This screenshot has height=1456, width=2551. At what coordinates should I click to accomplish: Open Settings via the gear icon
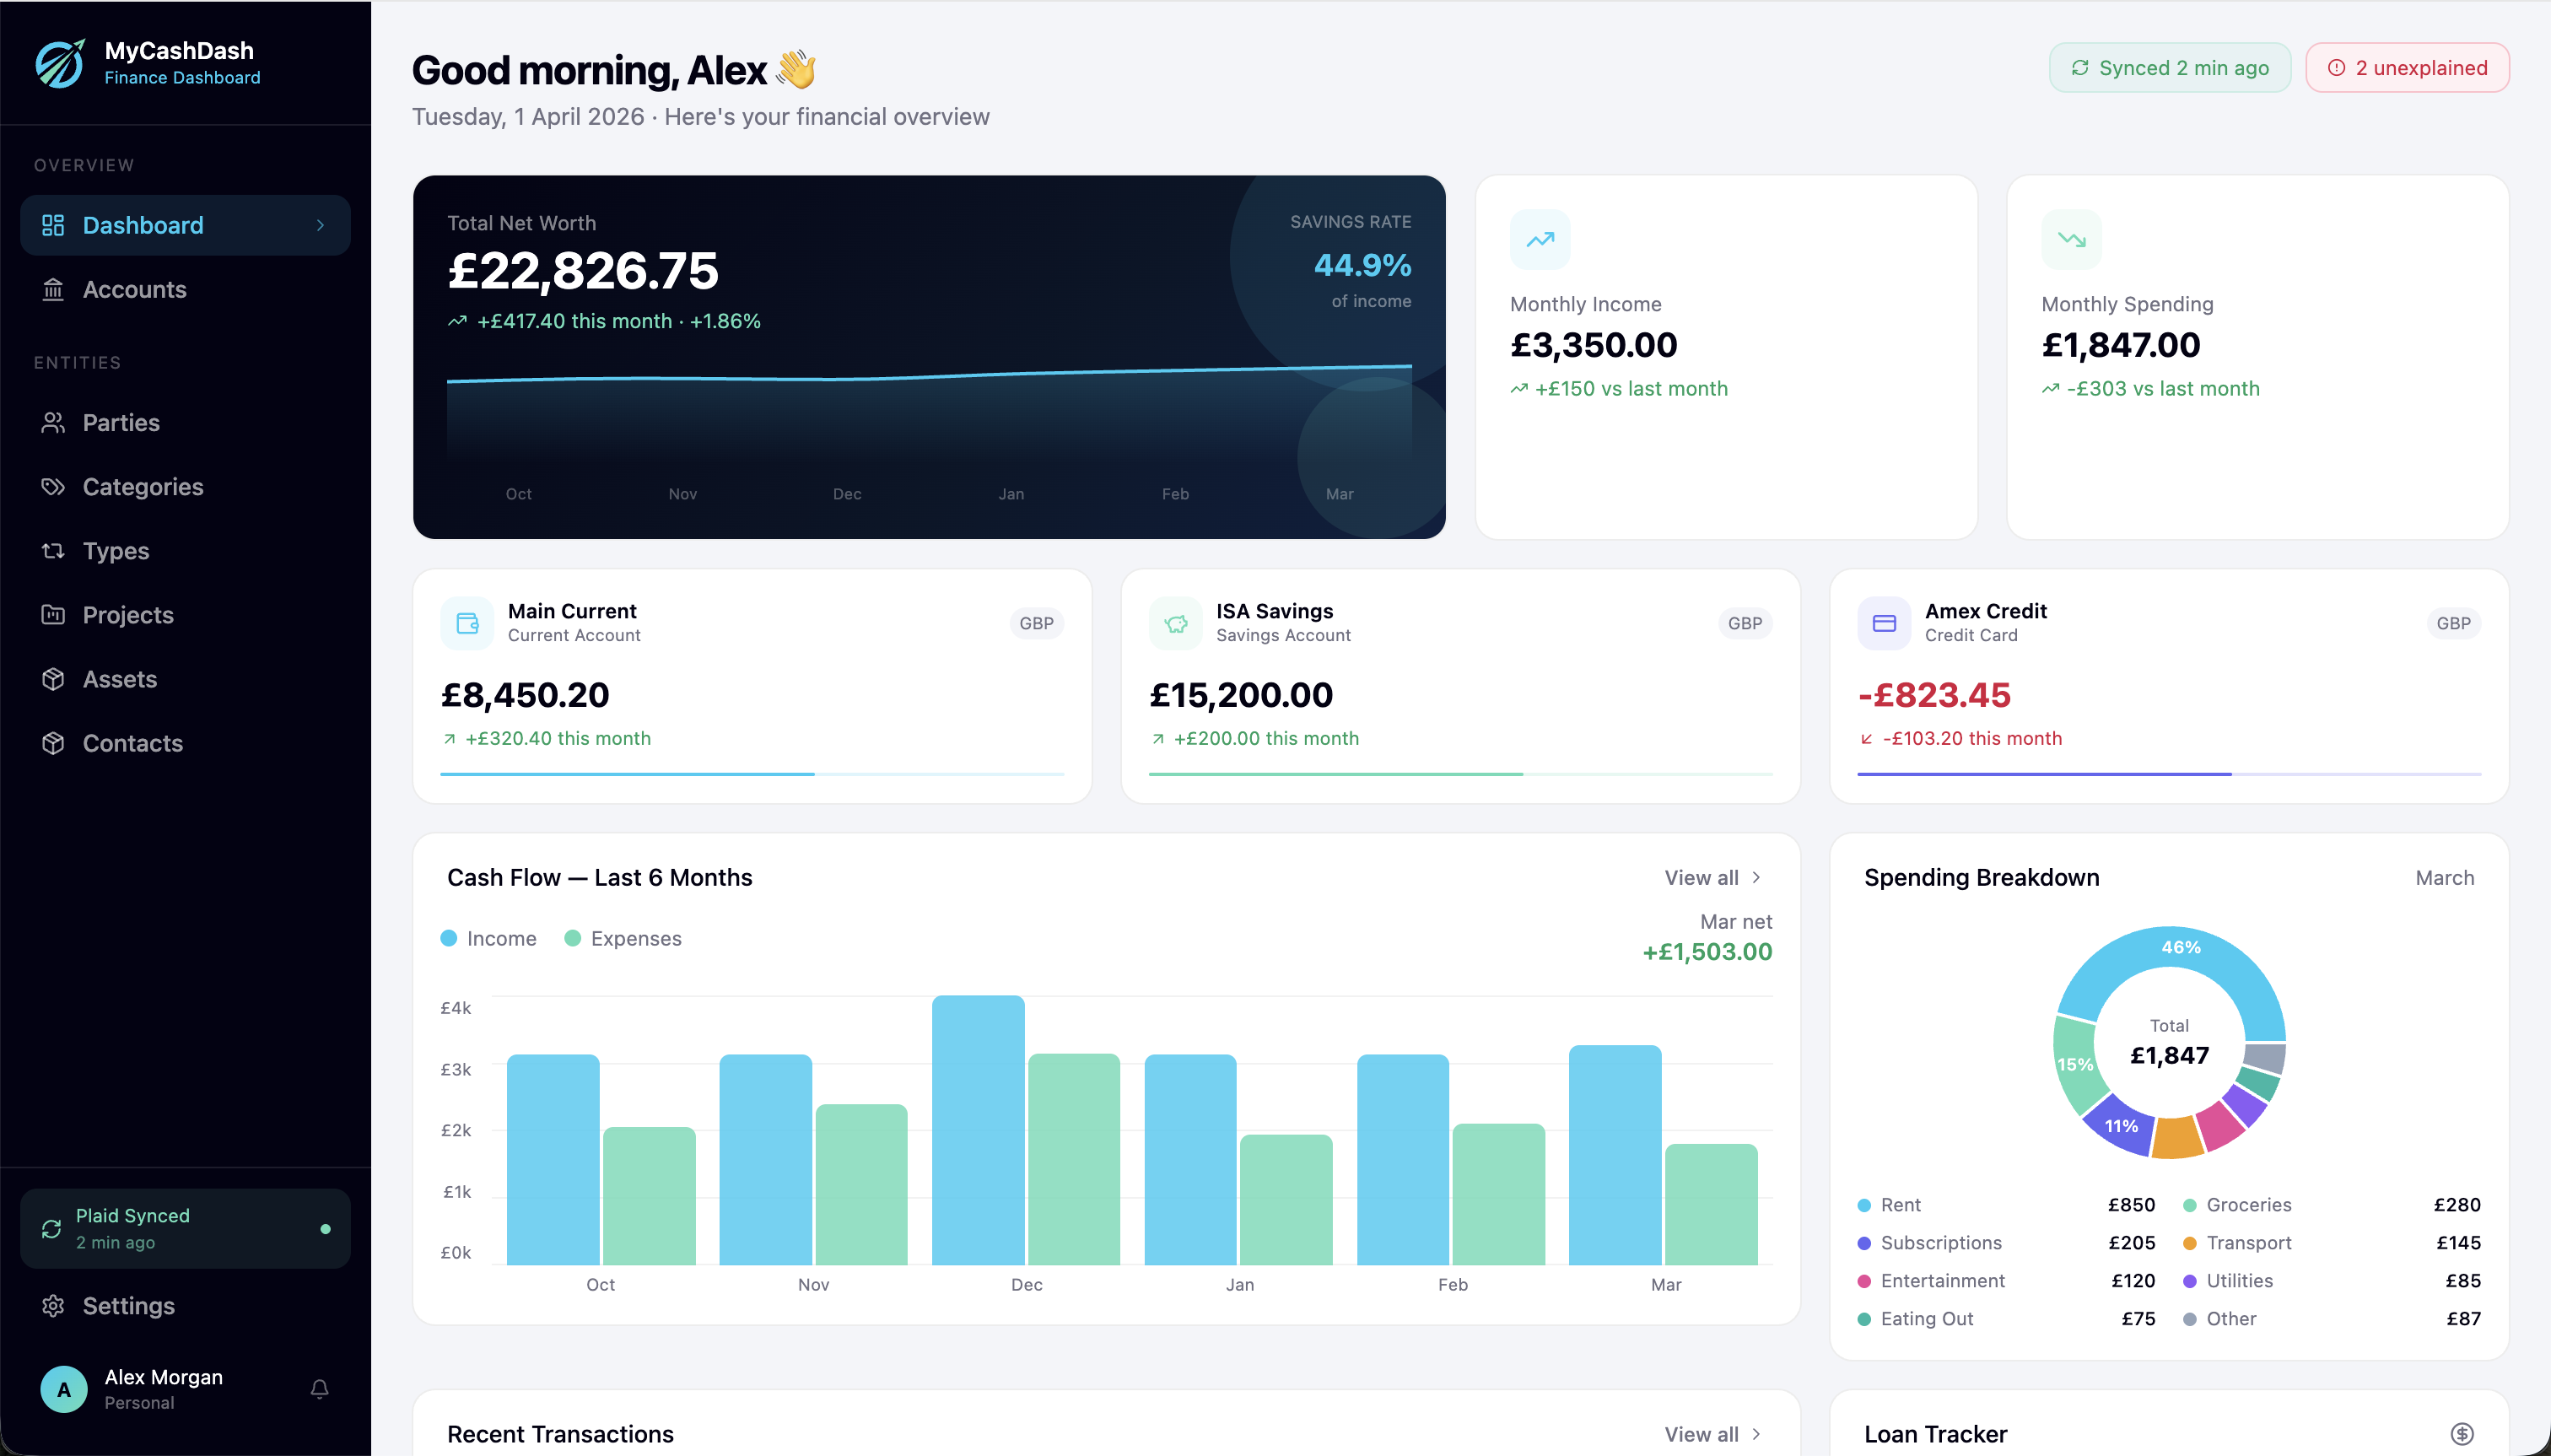(x=54, y=1305)
